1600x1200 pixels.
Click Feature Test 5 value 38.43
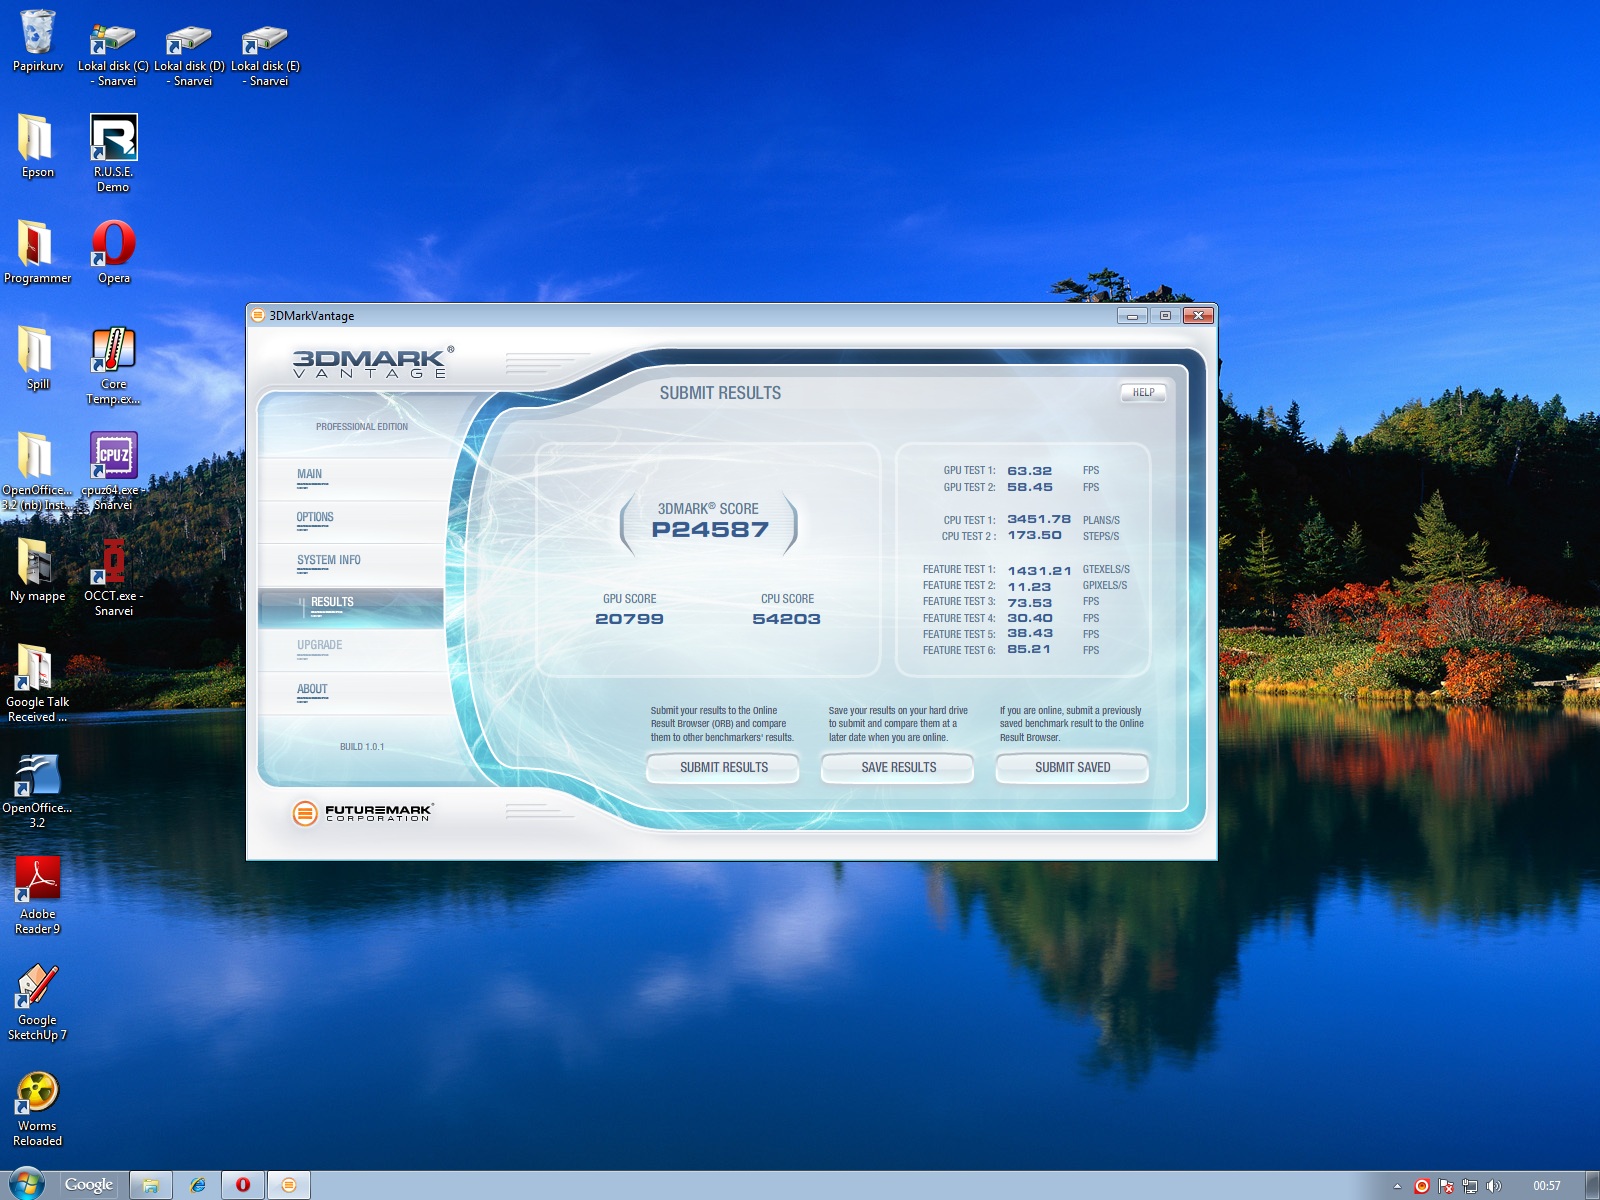click(x=1030, y=633)
